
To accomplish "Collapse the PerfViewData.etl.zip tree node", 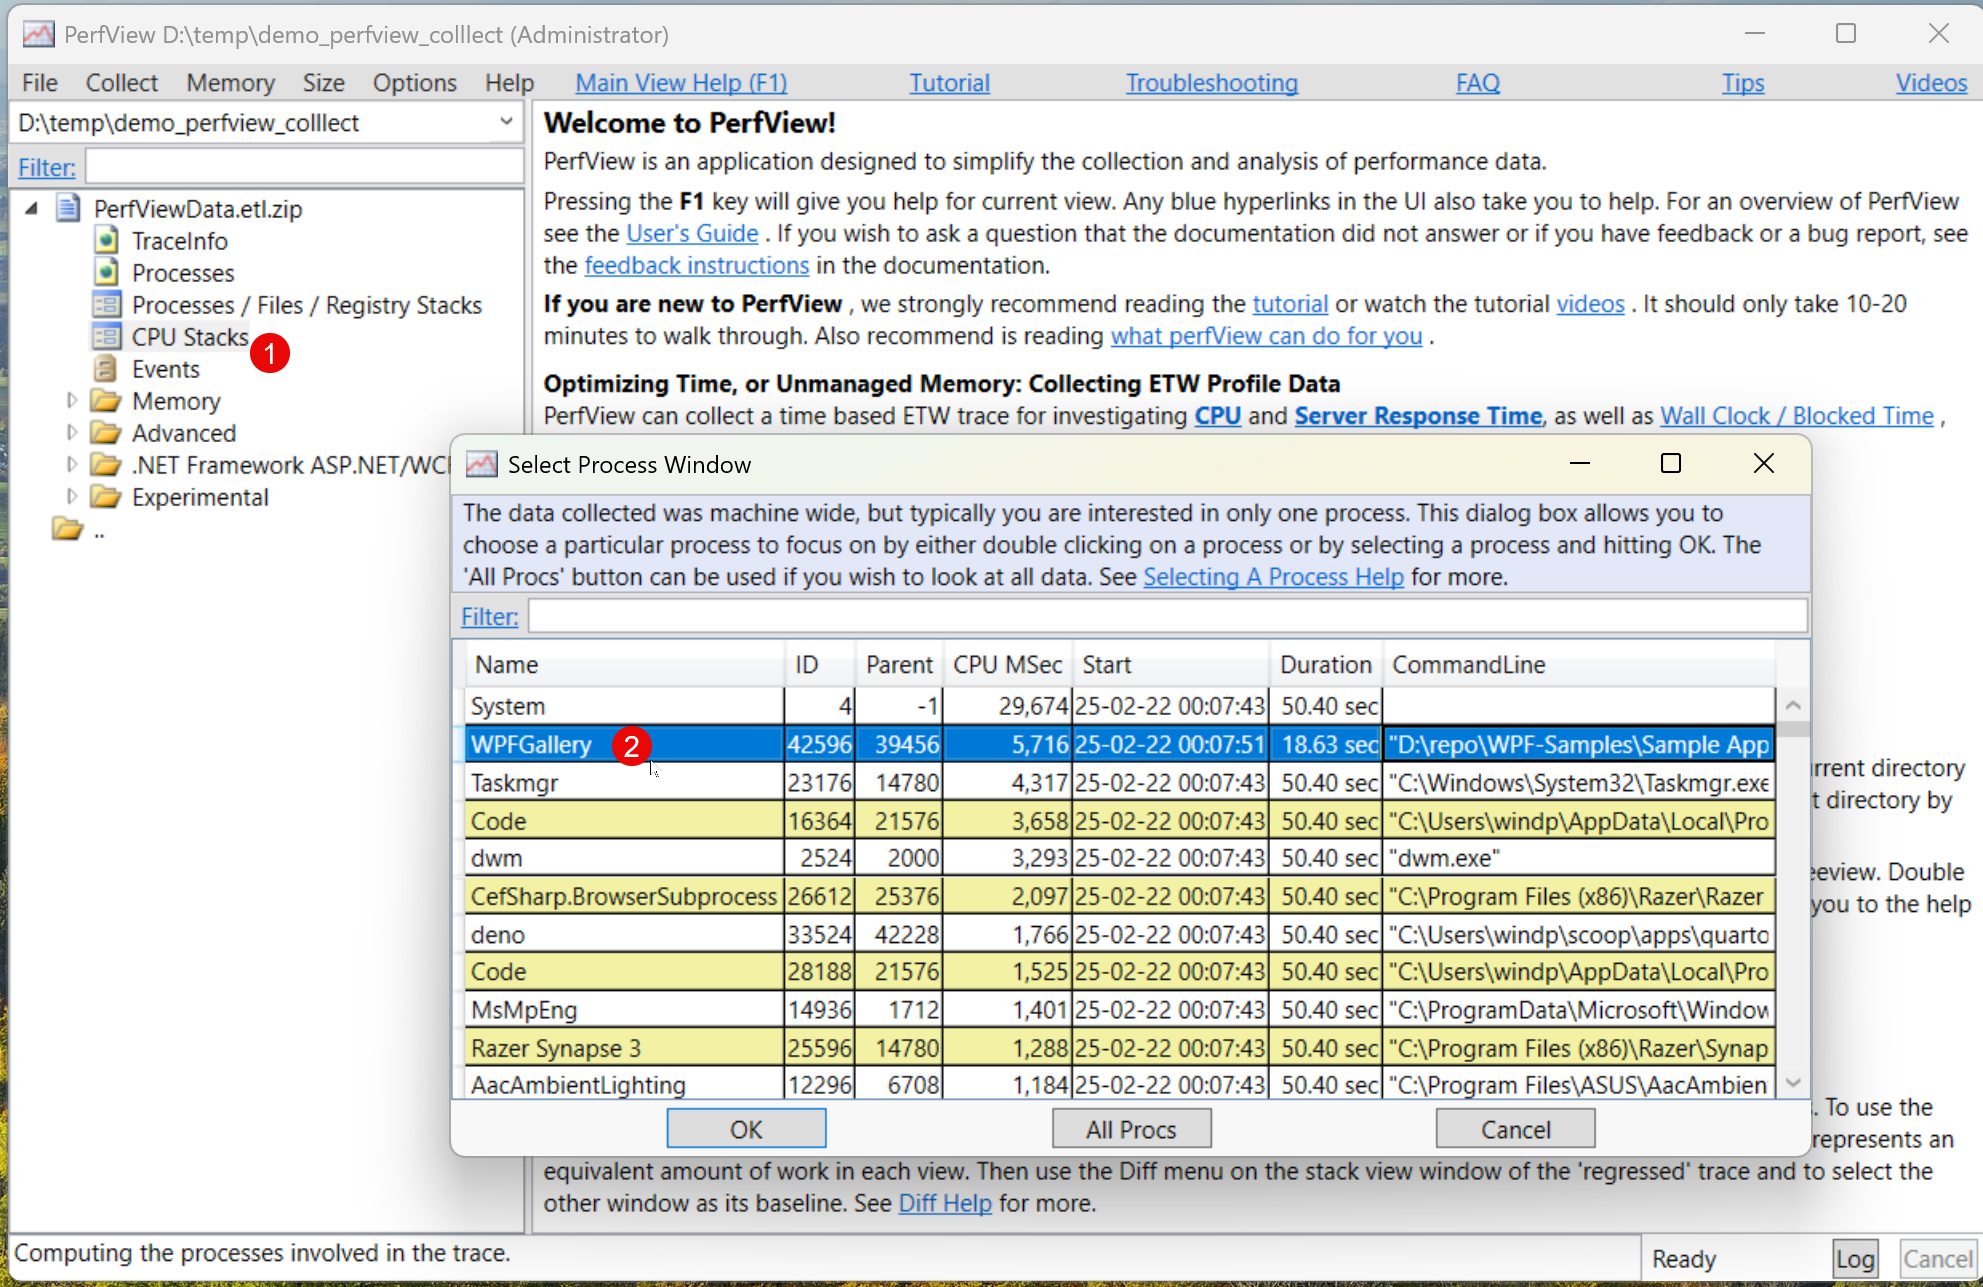I will coord(32,208).
